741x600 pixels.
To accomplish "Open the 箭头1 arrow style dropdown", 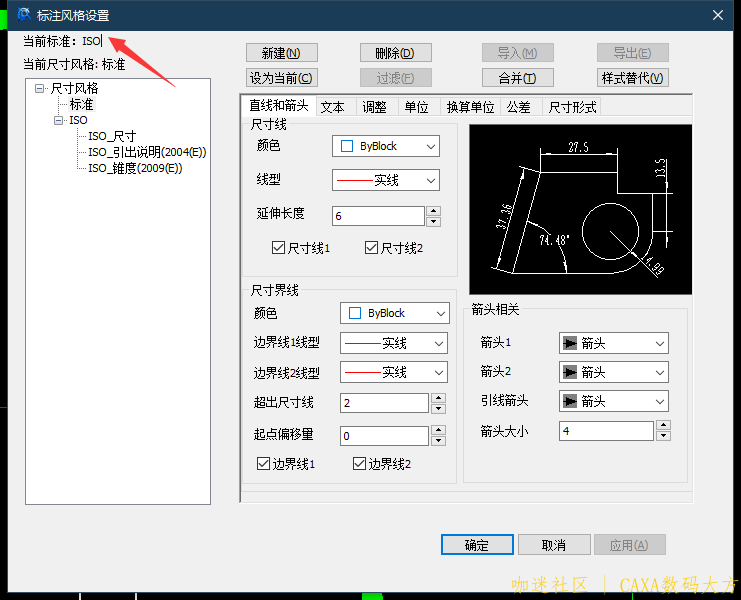I will [659, 343].
